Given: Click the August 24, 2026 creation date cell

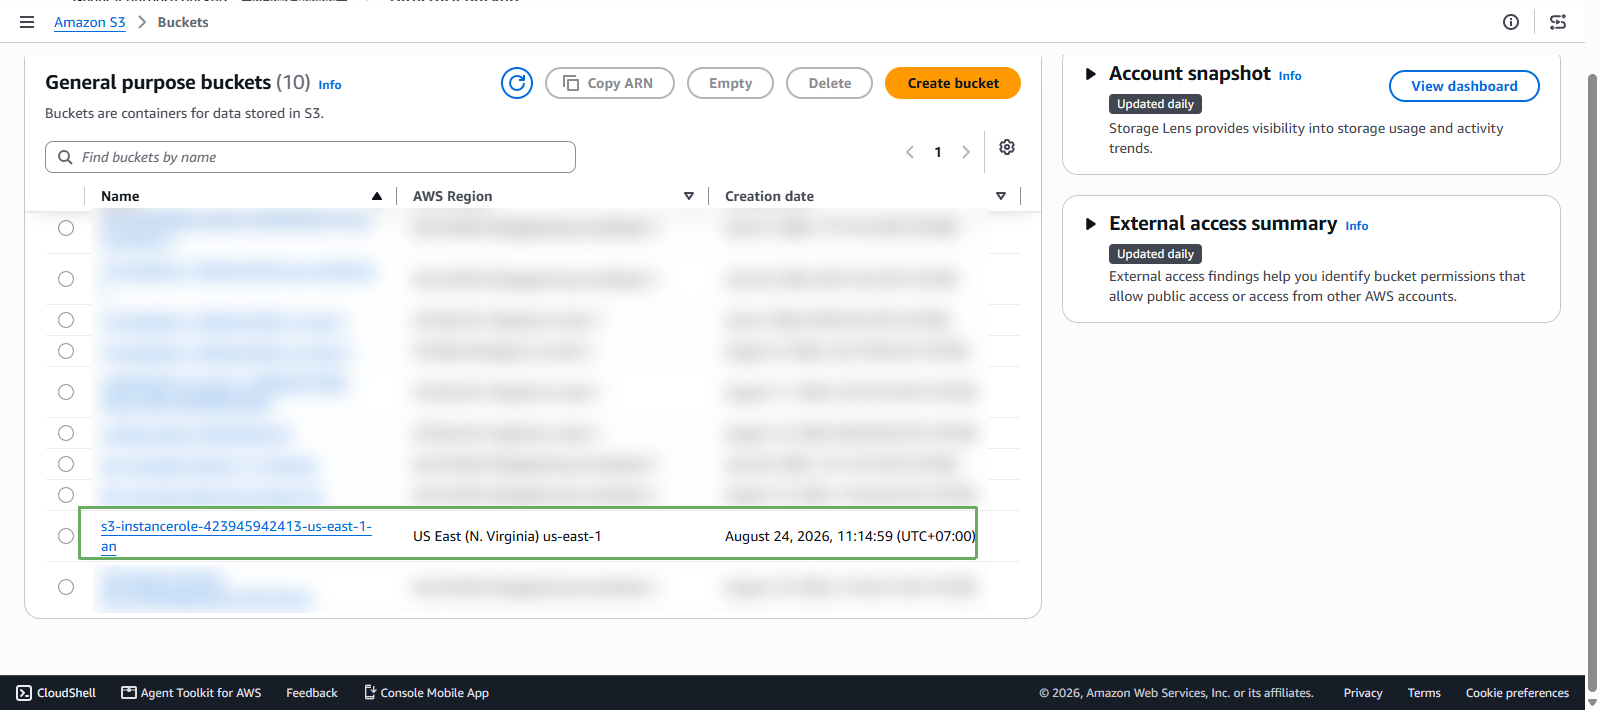Looking at the screenshot, I should (x=850, y=536).
